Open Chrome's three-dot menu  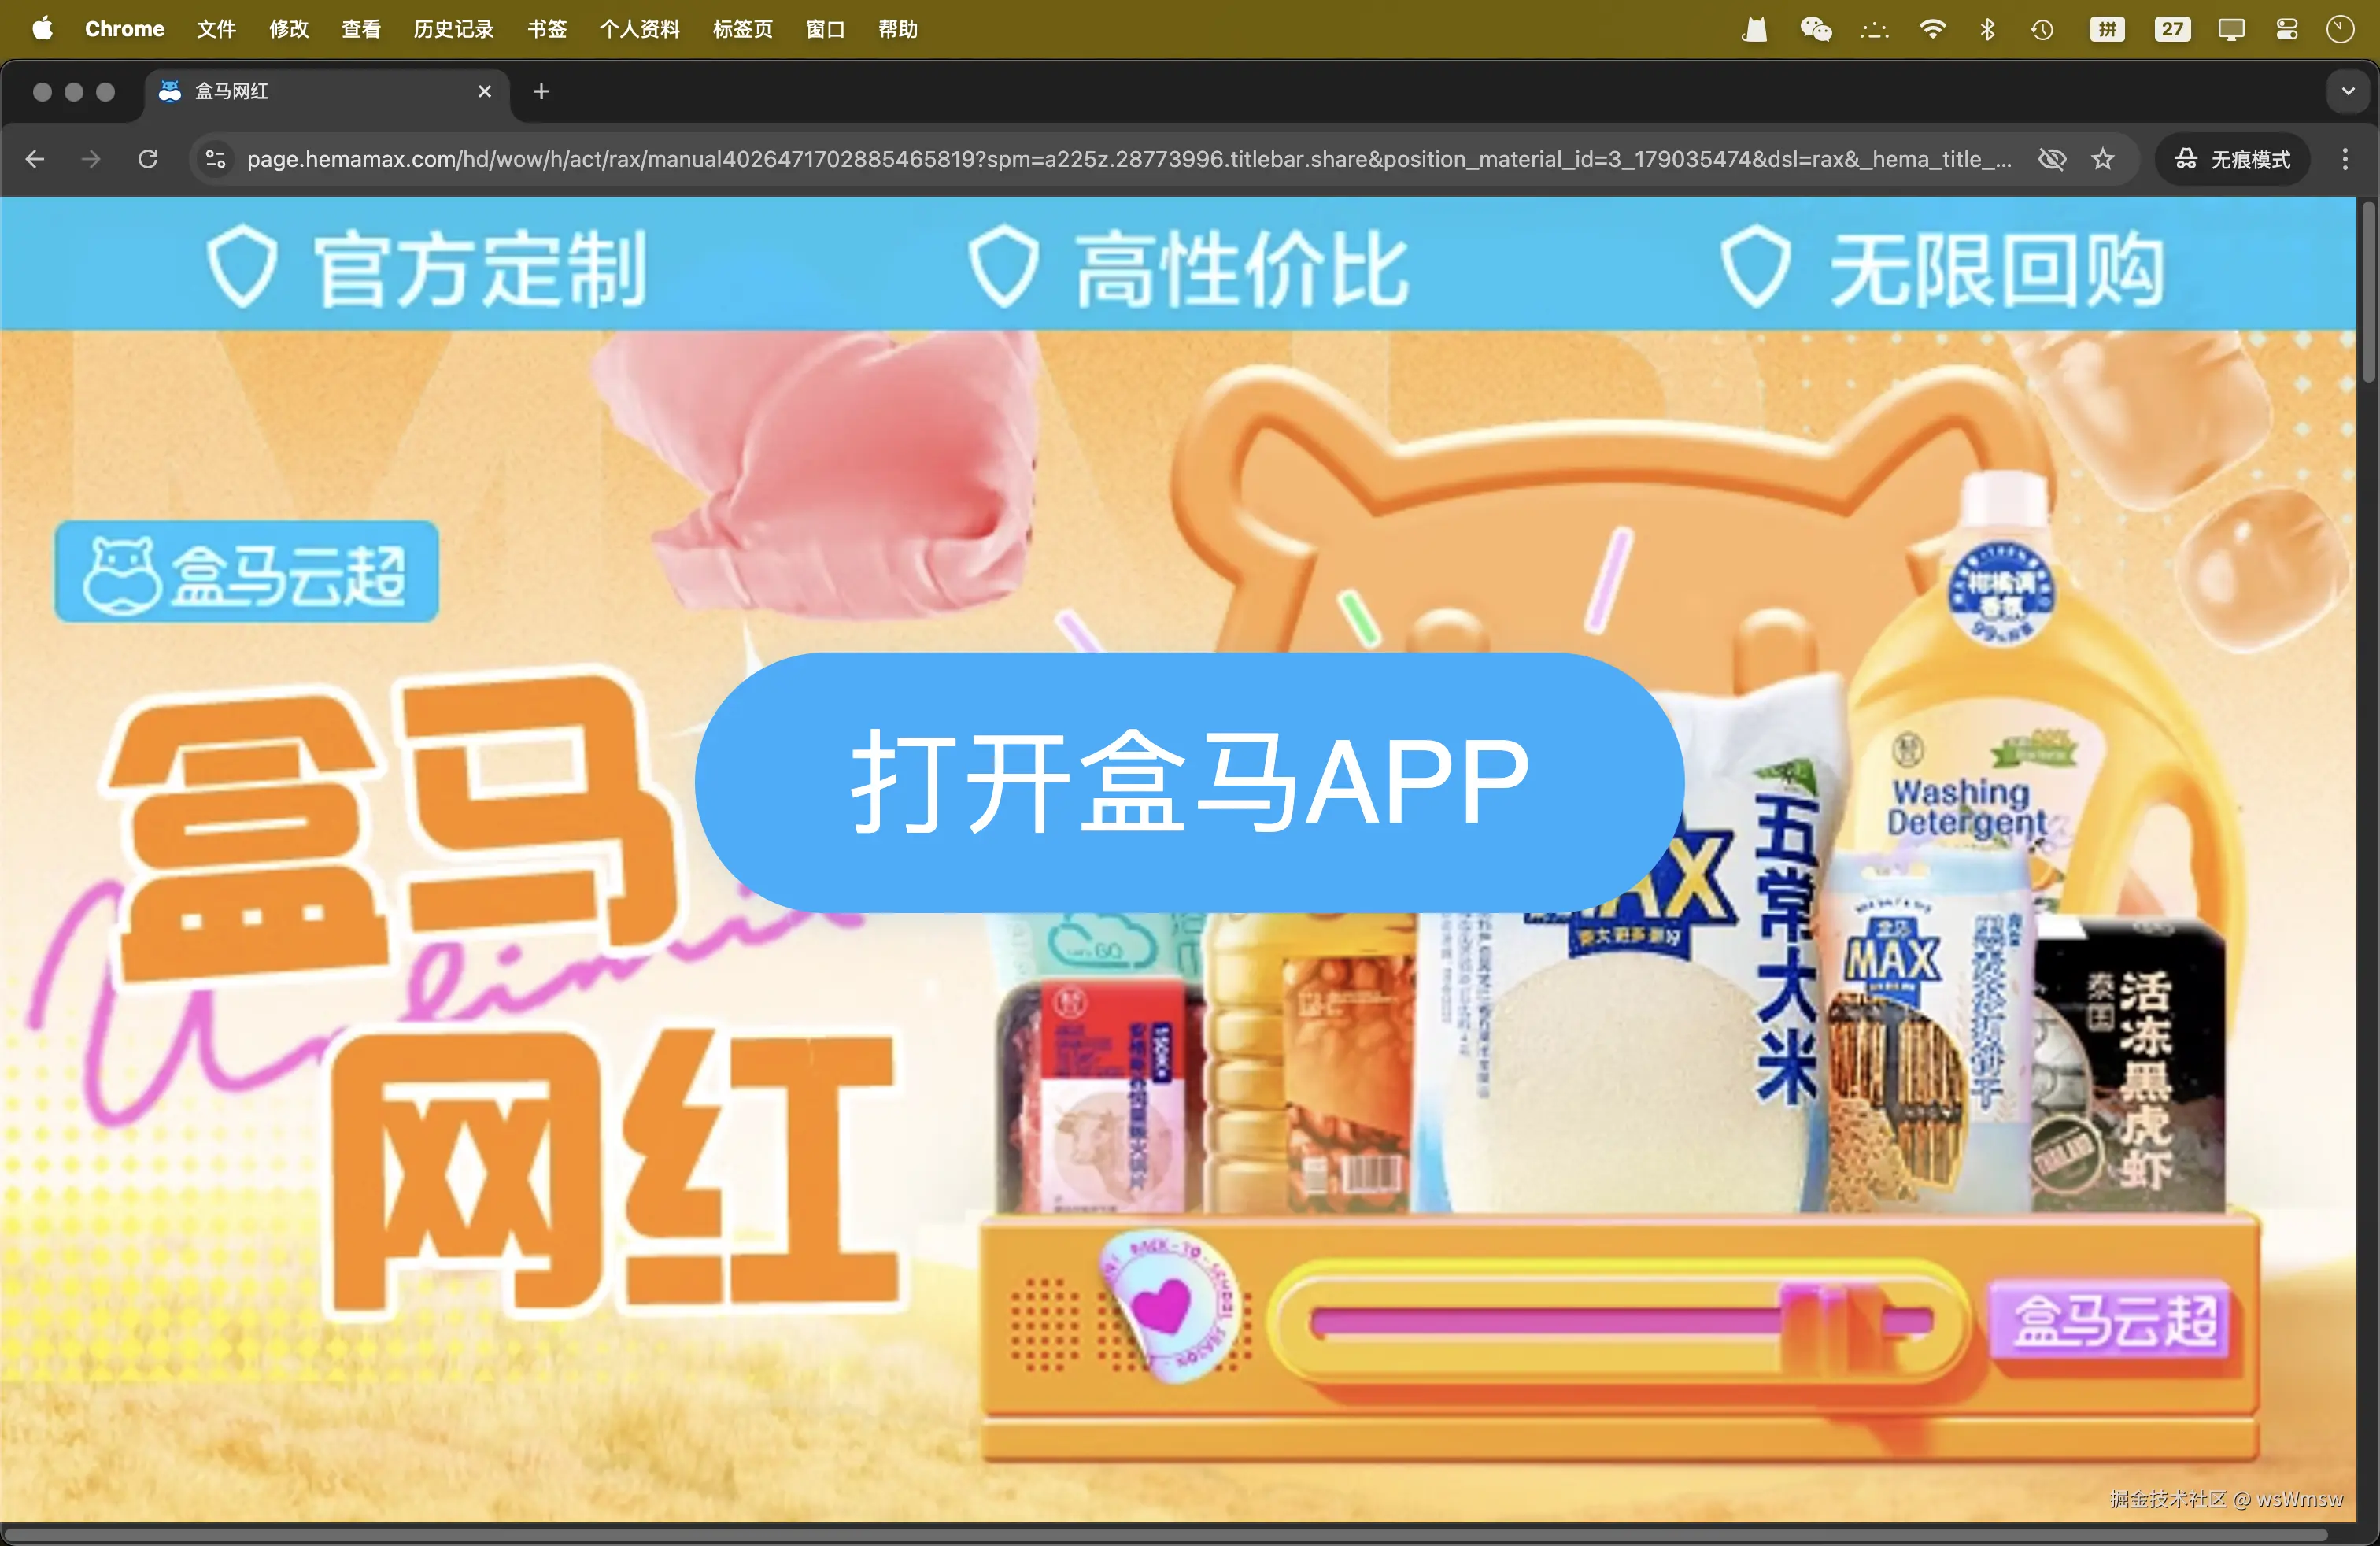(x=2344, y=159)
